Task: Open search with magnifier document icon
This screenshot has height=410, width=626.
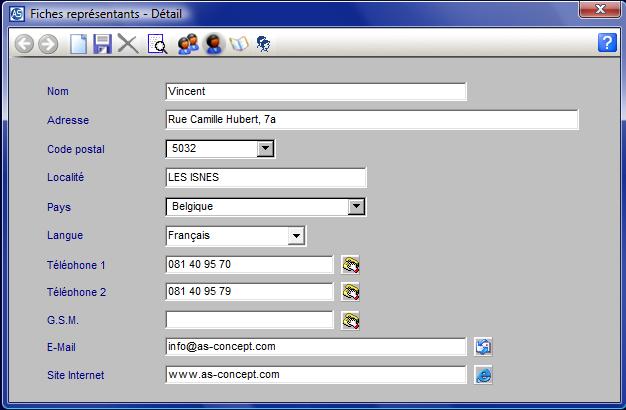Action: 157,44
